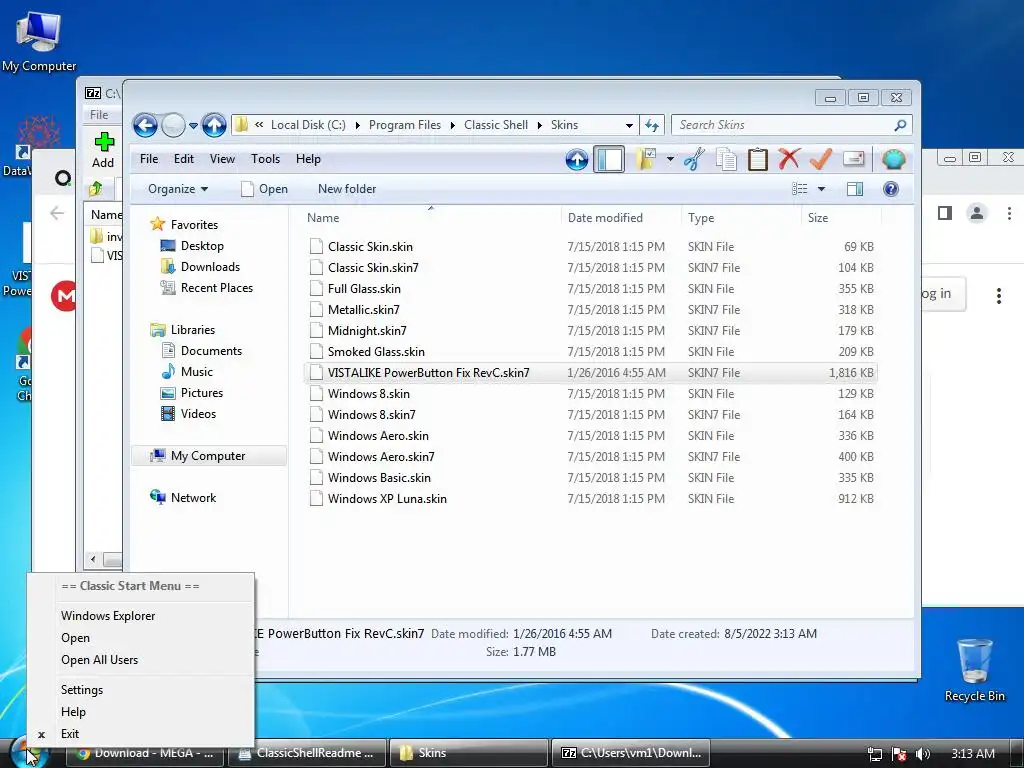The width and height of the screenshot is (1024, 768).
Task: Toggle the navigation pane toolbar icon
Action: (x=609, y=159)
